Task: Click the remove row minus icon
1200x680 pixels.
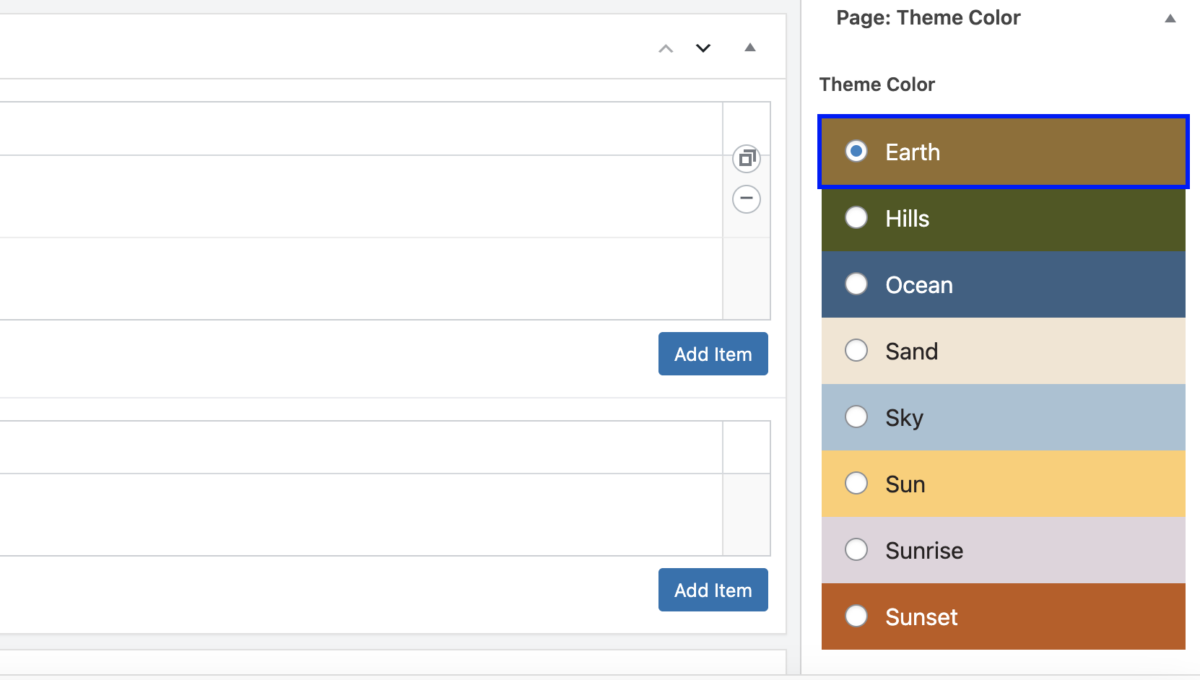Action: tap(746, 199)
